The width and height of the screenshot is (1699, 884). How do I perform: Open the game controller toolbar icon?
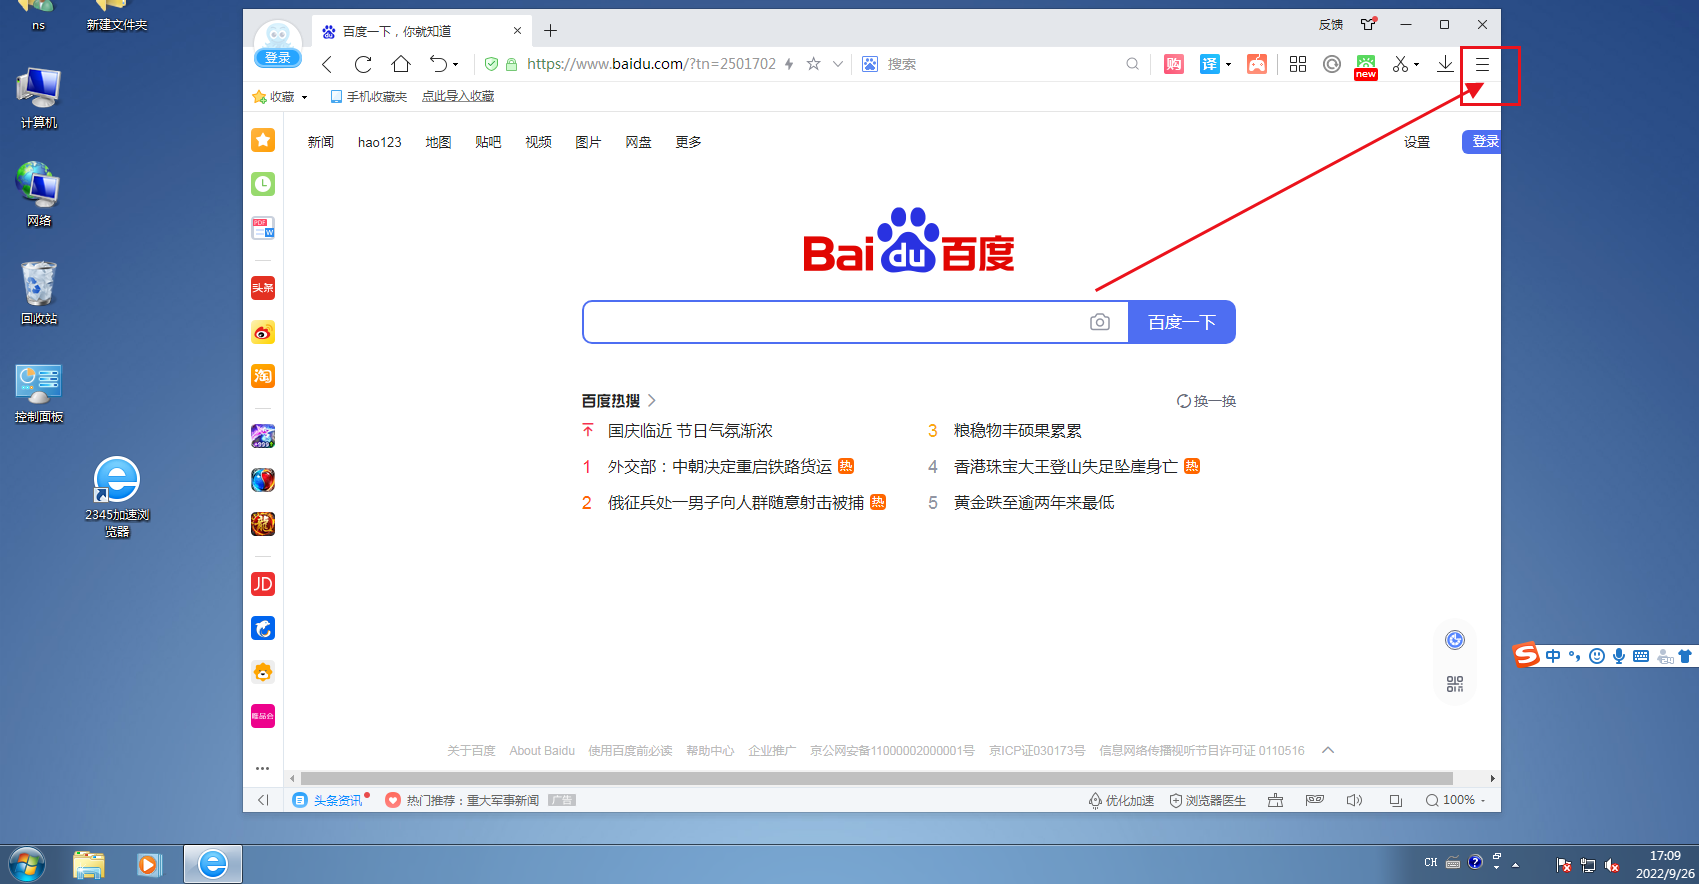click(1257, 64)
